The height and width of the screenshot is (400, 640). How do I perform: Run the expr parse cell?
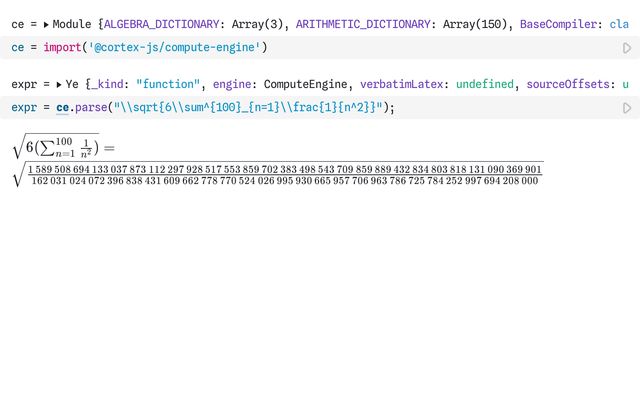[627, 108]
